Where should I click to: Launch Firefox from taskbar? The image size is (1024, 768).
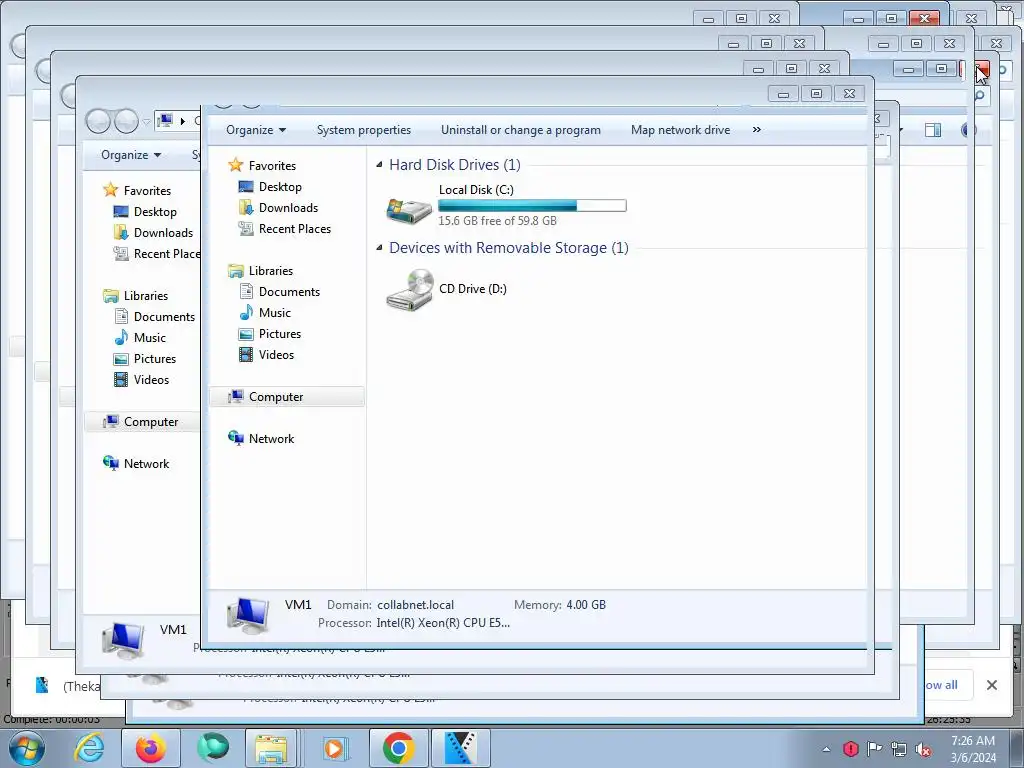[x=150, y=748]
